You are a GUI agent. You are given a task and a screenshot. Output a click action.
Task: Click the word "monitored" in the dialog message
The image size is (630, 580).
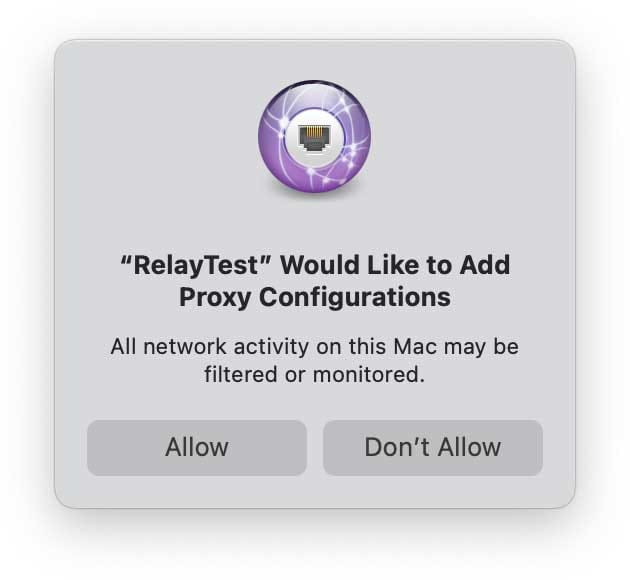pyautogui.click(x=365, y=374)
